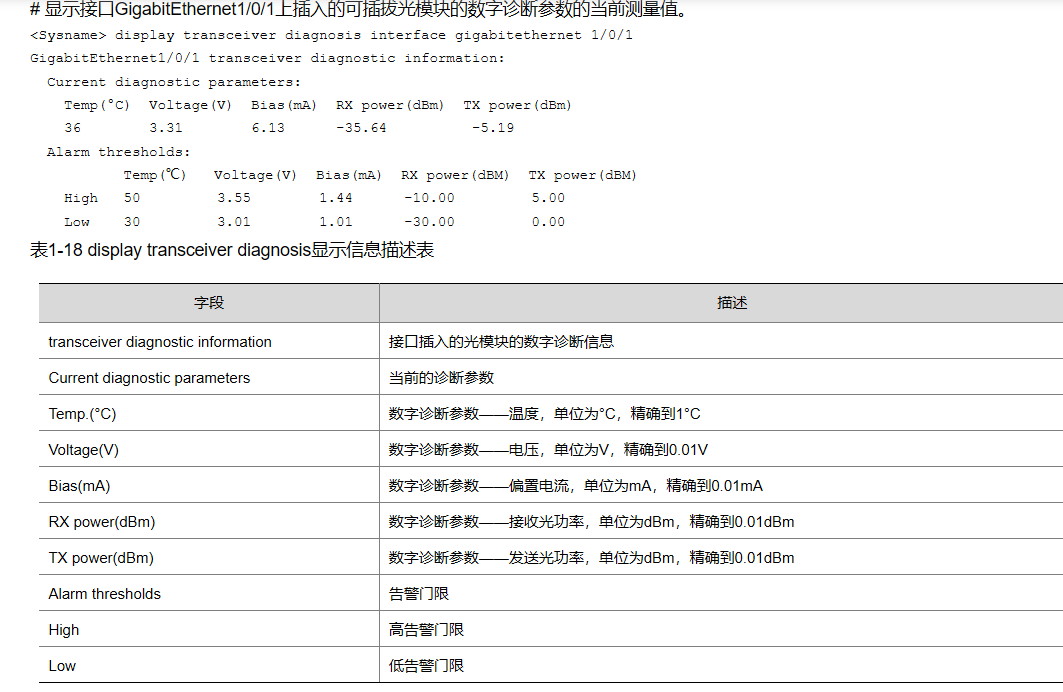Click the '接收光功率' description cell
This screenshot has height=692, width=1063.
coord(721,521)
